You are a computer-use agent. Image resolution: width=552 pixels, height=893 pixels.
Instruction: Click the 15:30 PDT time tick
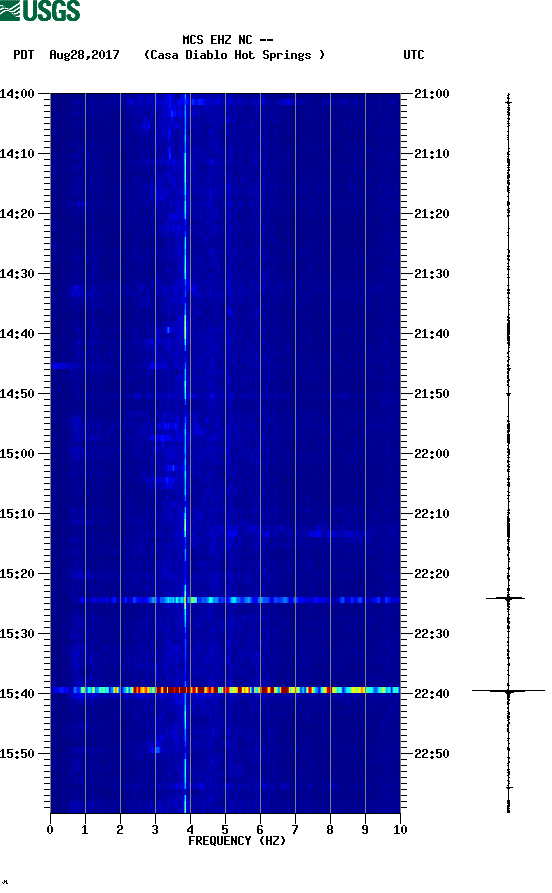click(17, 633)
